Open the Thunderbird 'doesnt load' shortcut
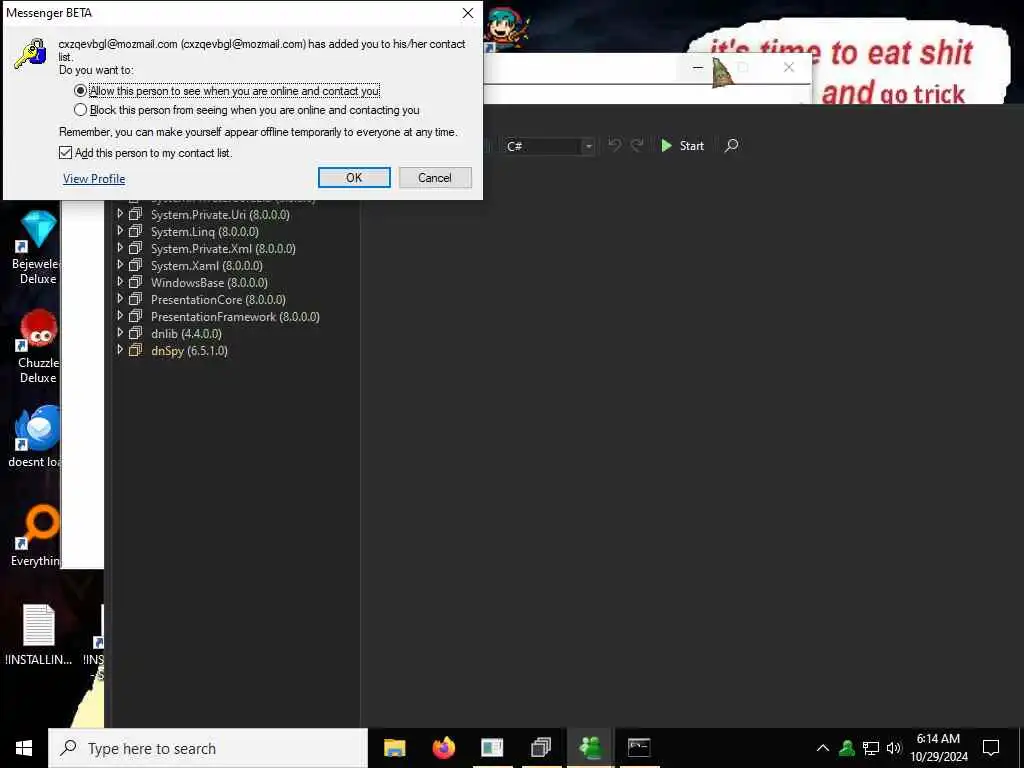 36,436
